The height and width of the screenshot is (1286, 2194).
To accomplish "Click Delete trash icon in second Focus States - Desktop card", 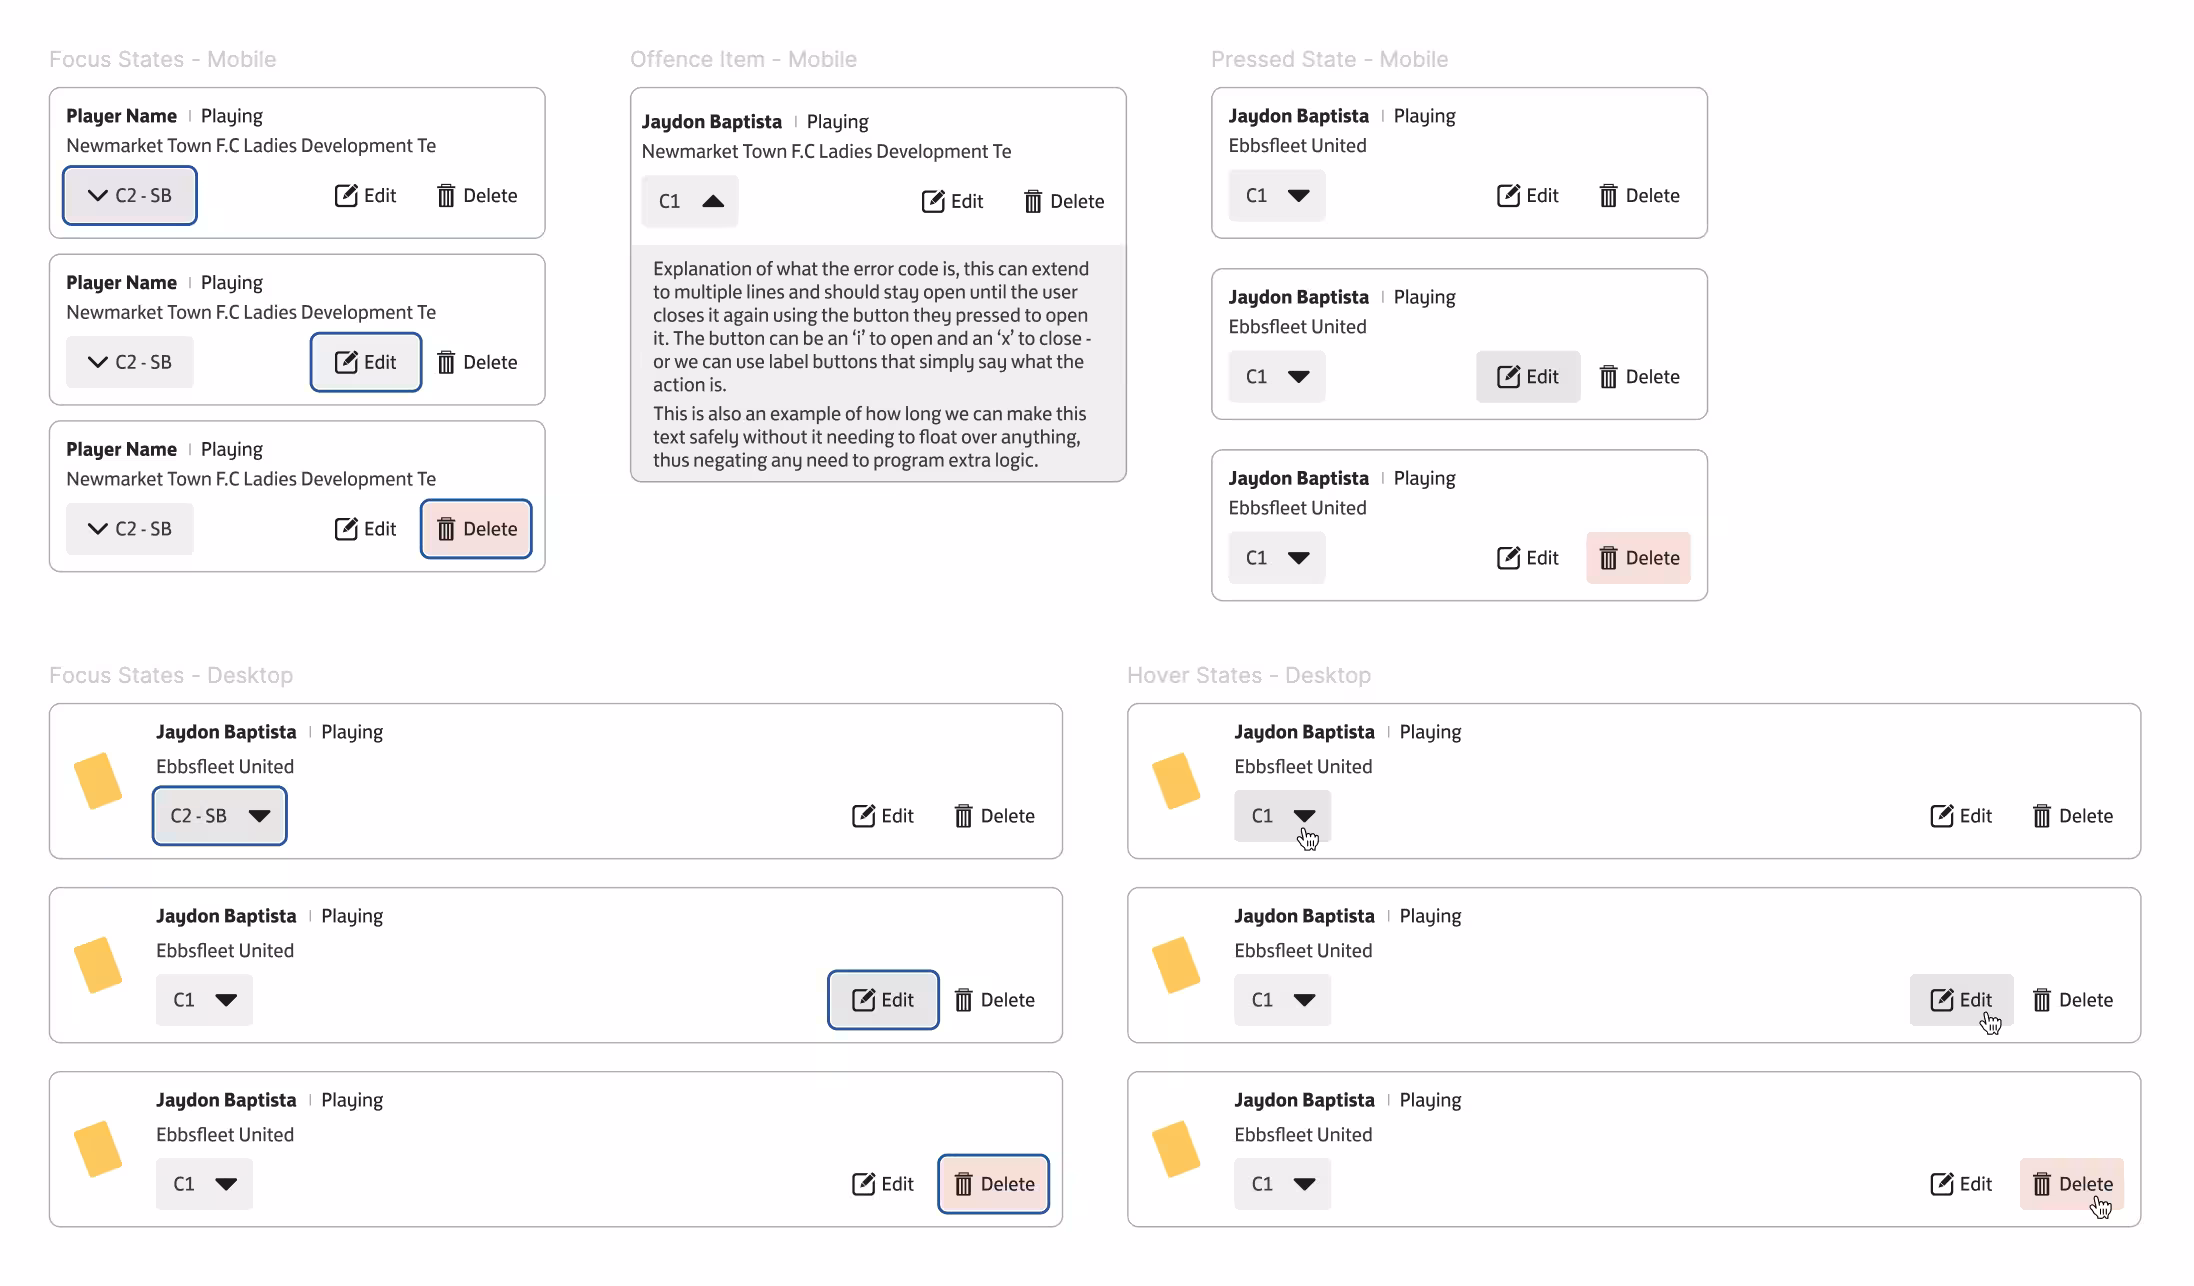I will pos(963,1000).
